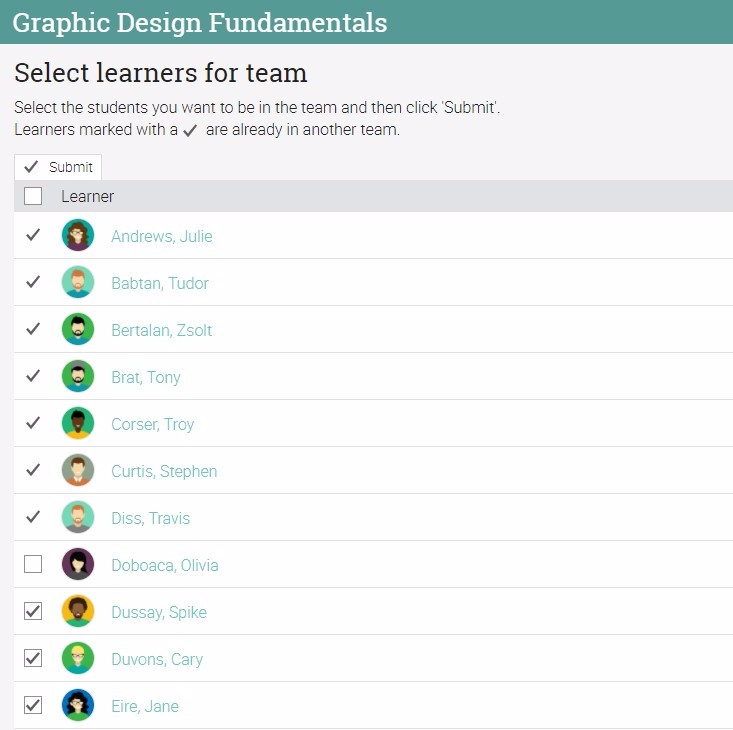The width and height of the screenshot is (733, 730).
Task: Follow the Dussay, Spike name link
Action: [x=159, y=613]
